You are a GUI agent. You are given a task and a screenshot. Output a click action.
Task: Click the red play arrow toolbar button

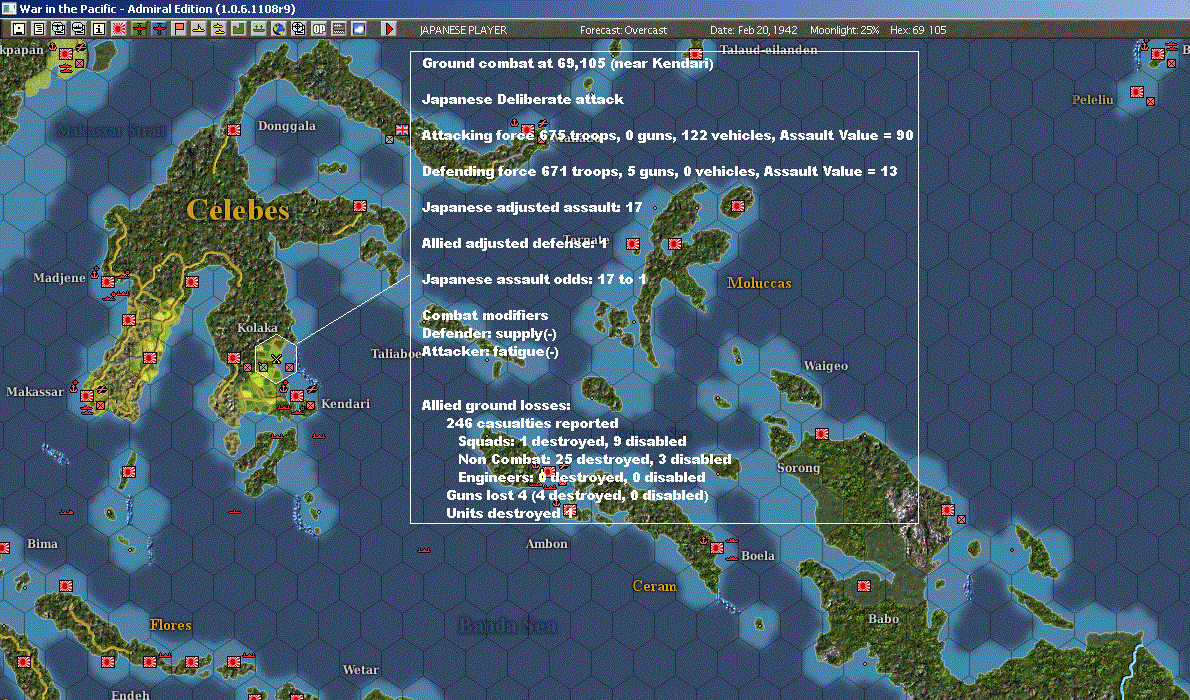coord(389,29)
